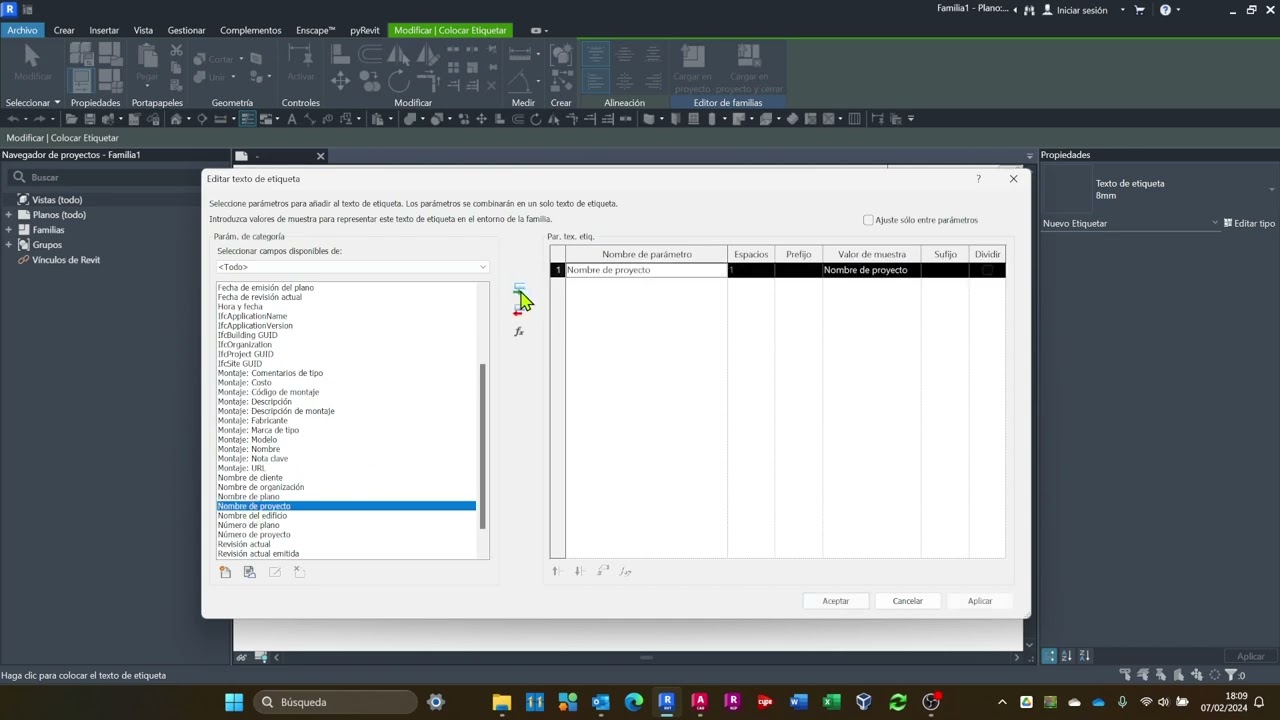The image size is (1280, 720).
Task: Remove the parameter from the label (red arrow)
Action: click(x=518, y=311)
